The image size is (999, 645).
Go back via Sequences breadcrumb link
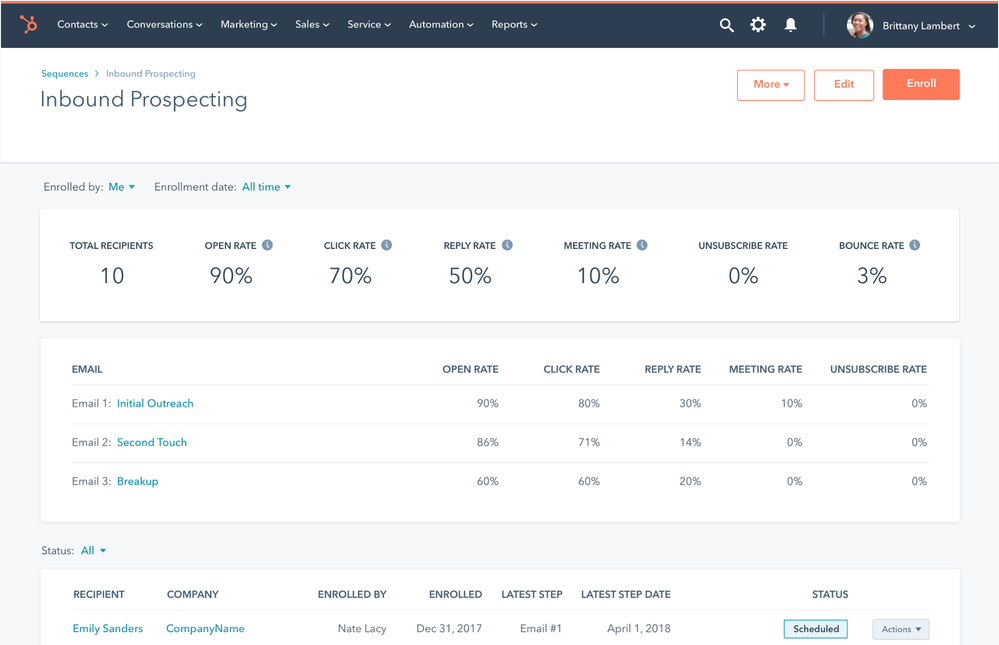click(64, 74)
